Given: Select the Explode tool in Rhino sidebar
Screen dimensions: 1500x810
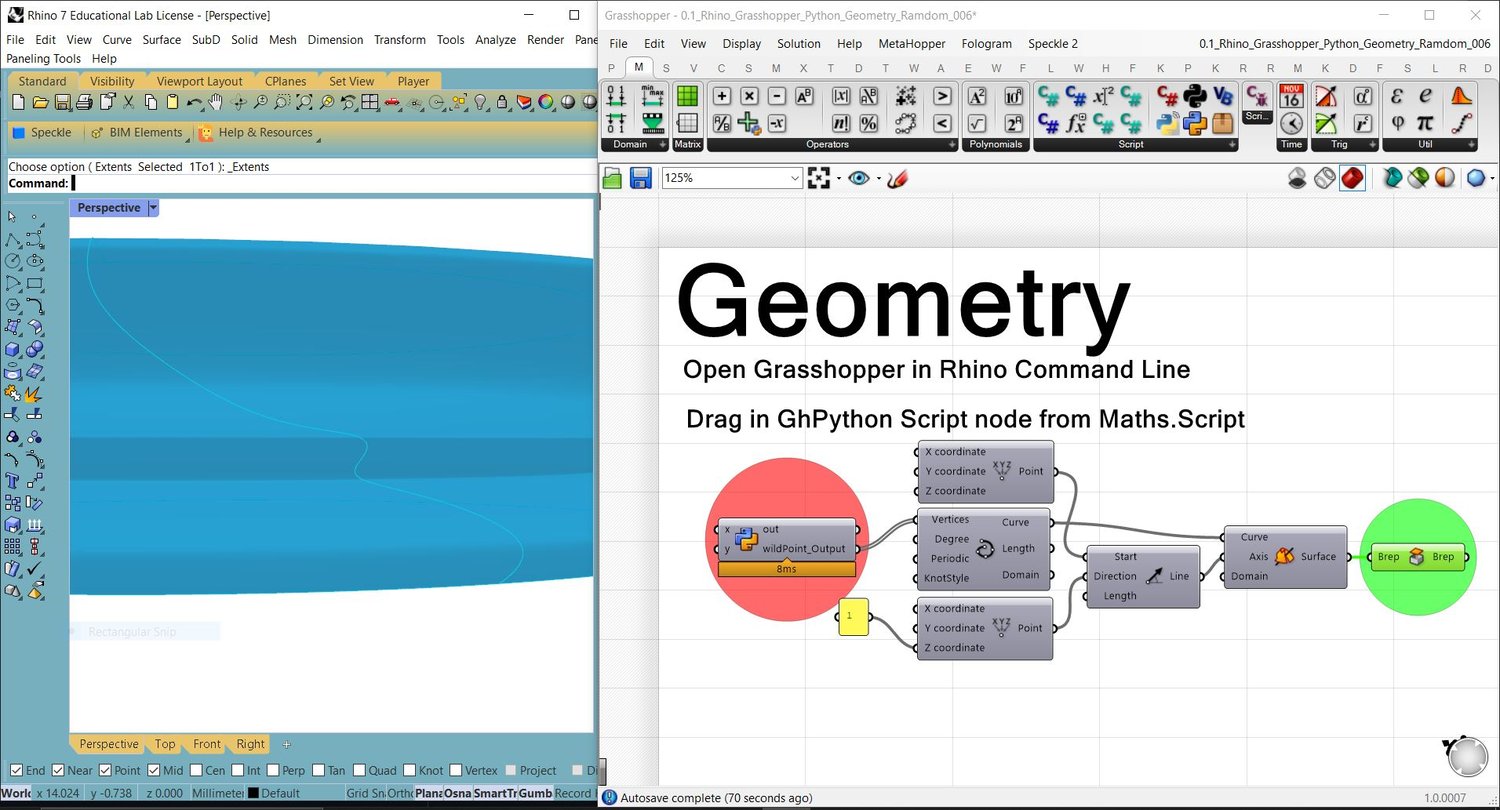Looking at the screenshot, I should (34, 394).
